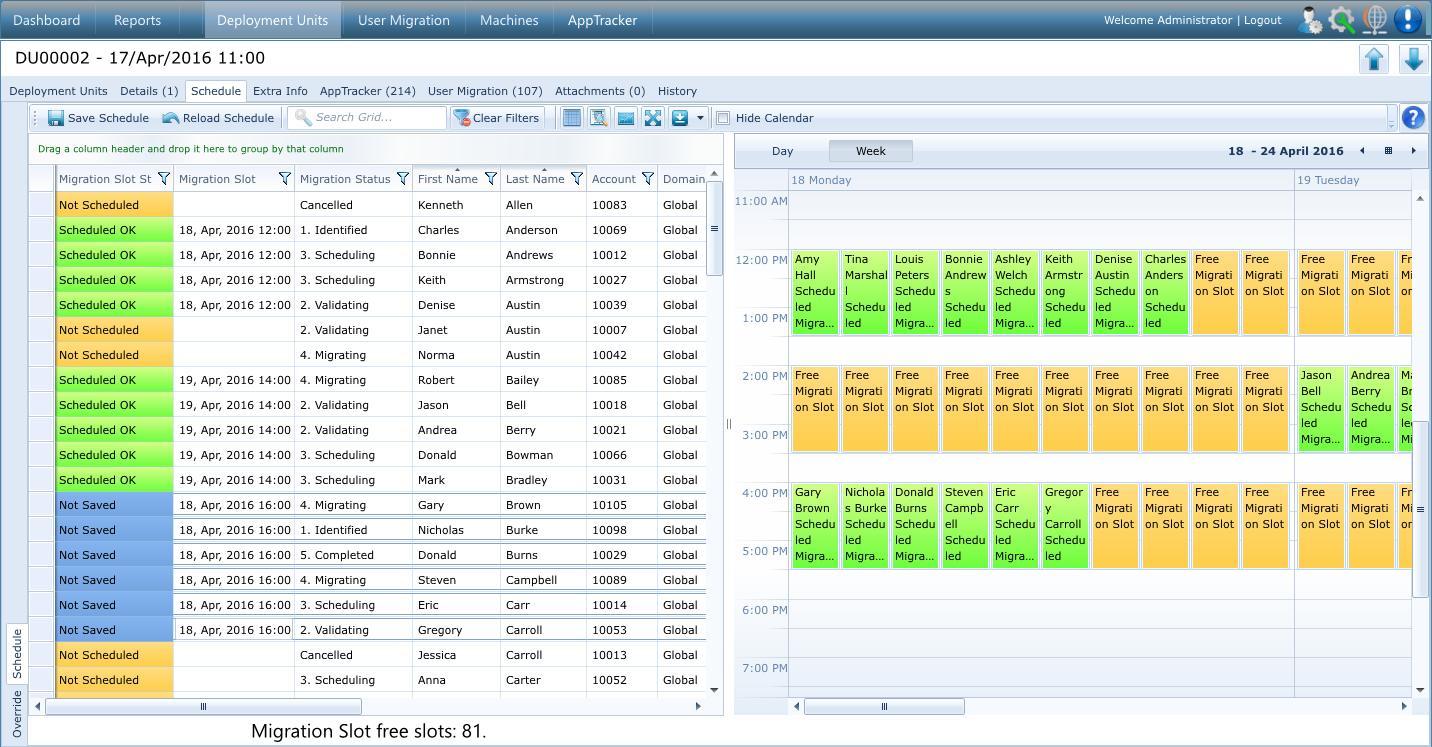This screenshot has width=1432, height=747.
Task: Select the Override side tab
Action: pos(17,713)
